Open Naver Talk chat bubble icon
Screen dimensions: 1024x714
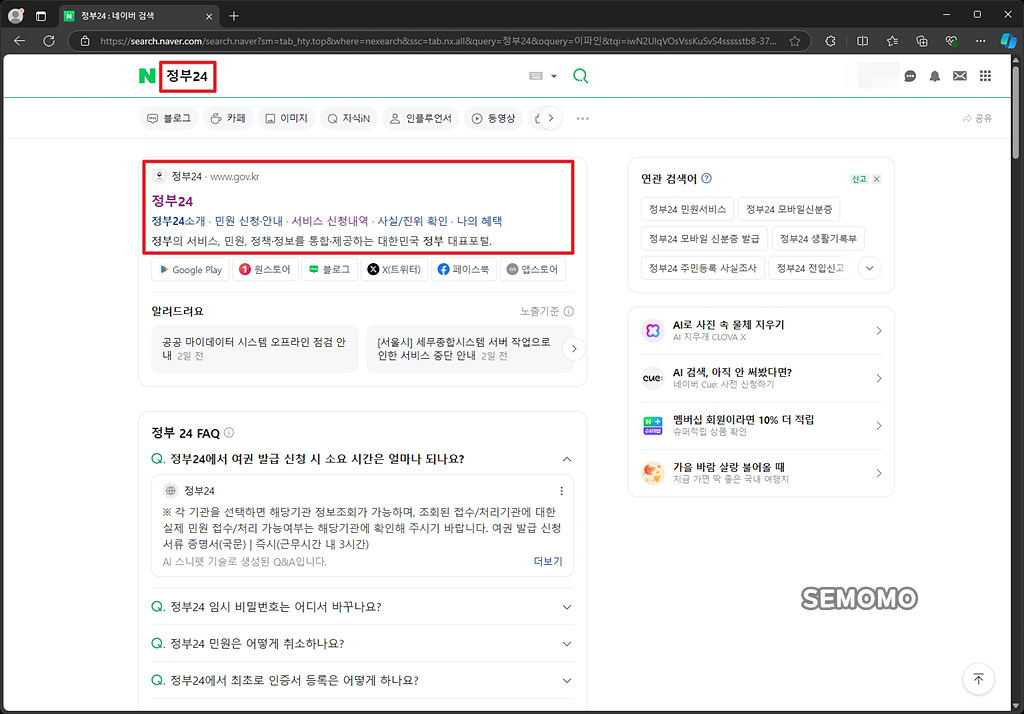tap(910, 76)
